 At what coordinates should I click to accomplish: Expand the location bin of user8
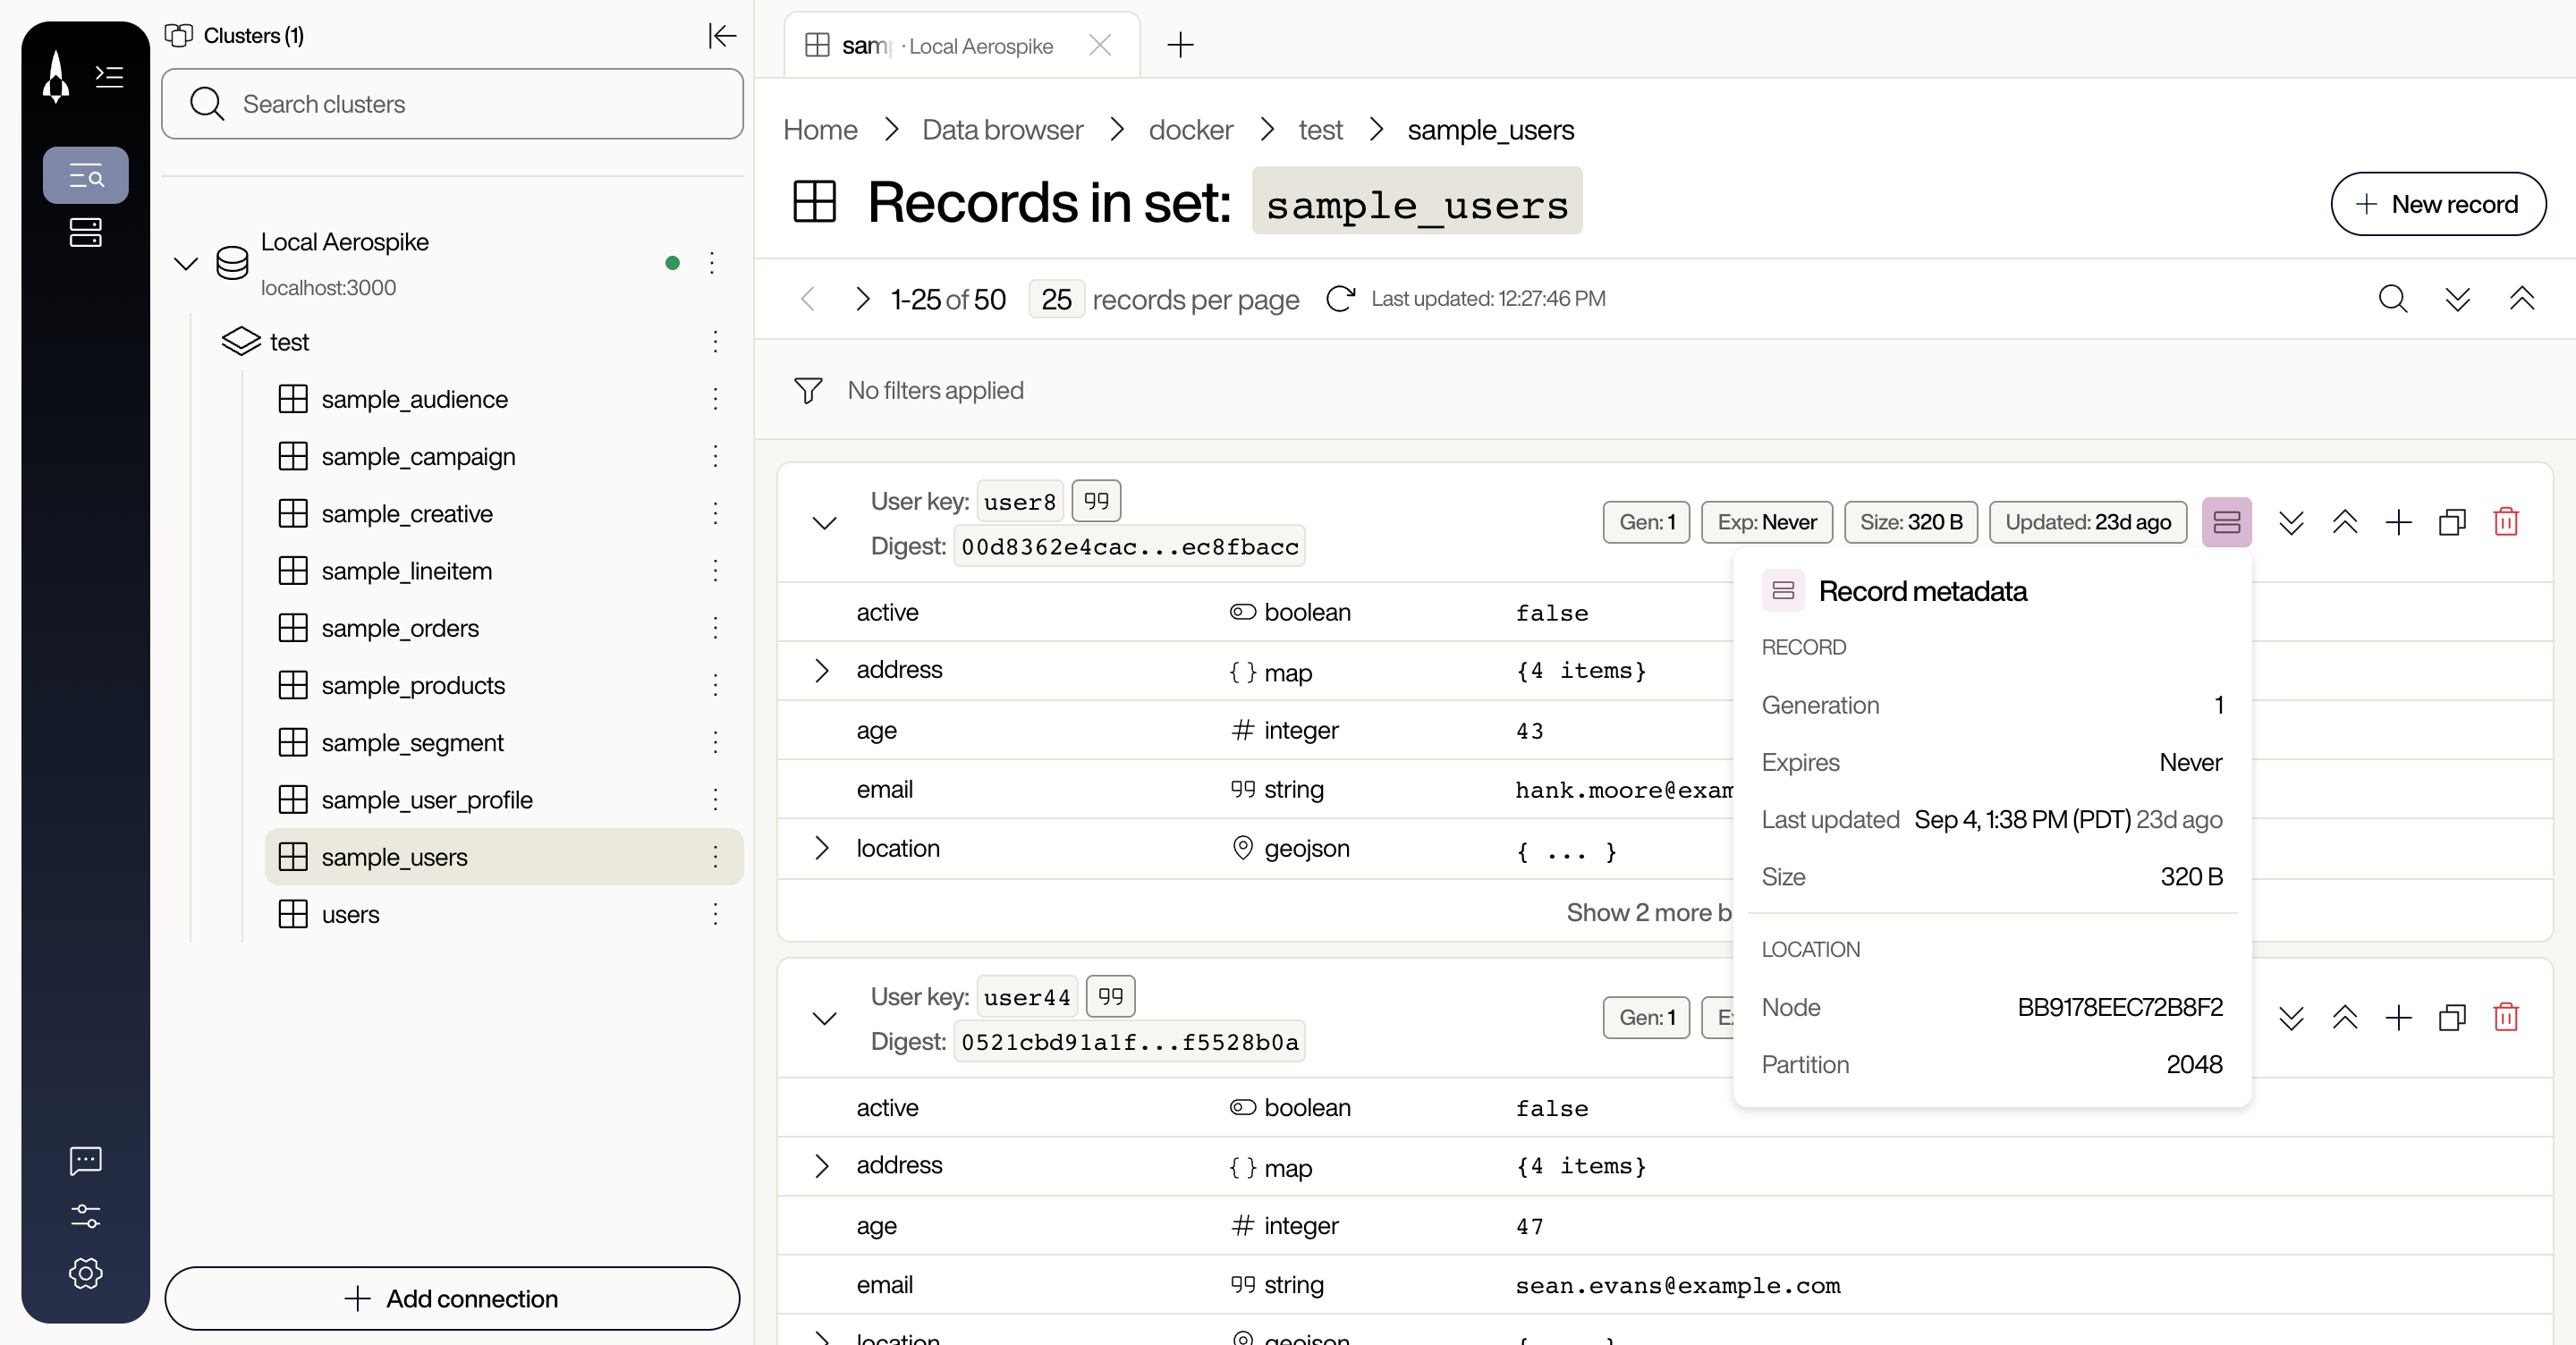point(821,848)
